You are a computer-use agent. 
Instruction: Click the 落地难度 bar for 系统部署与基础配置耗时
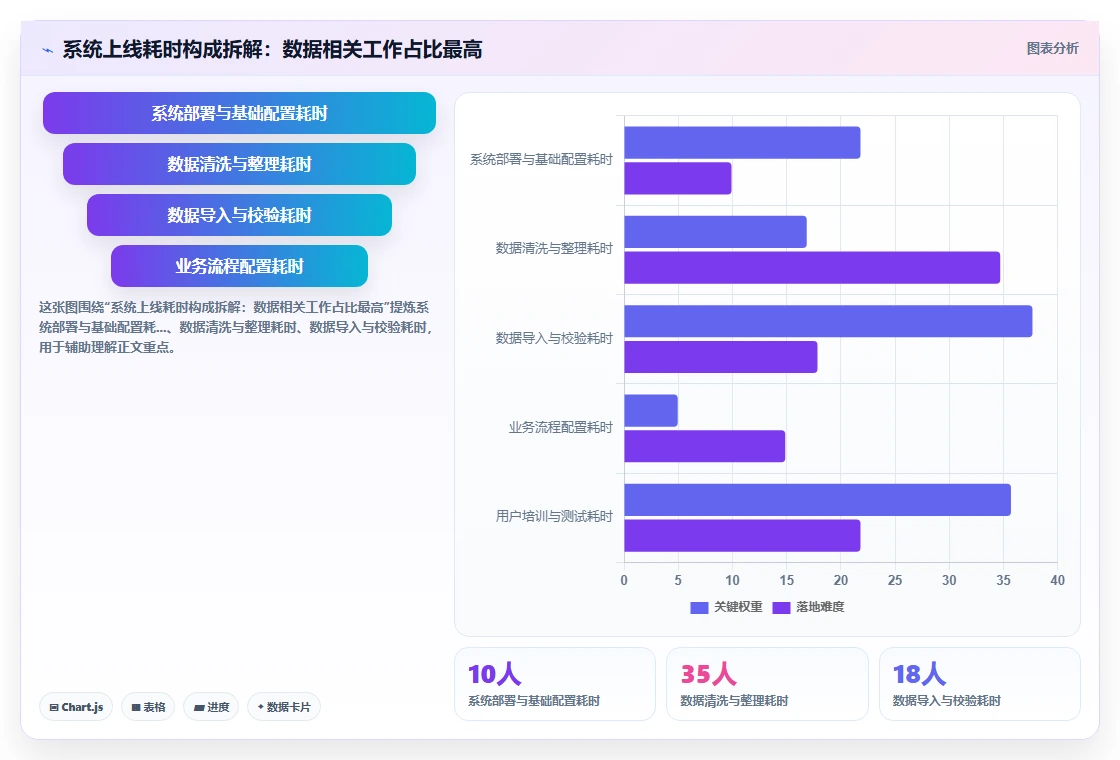pyautogui.click(x=678, y=179)
